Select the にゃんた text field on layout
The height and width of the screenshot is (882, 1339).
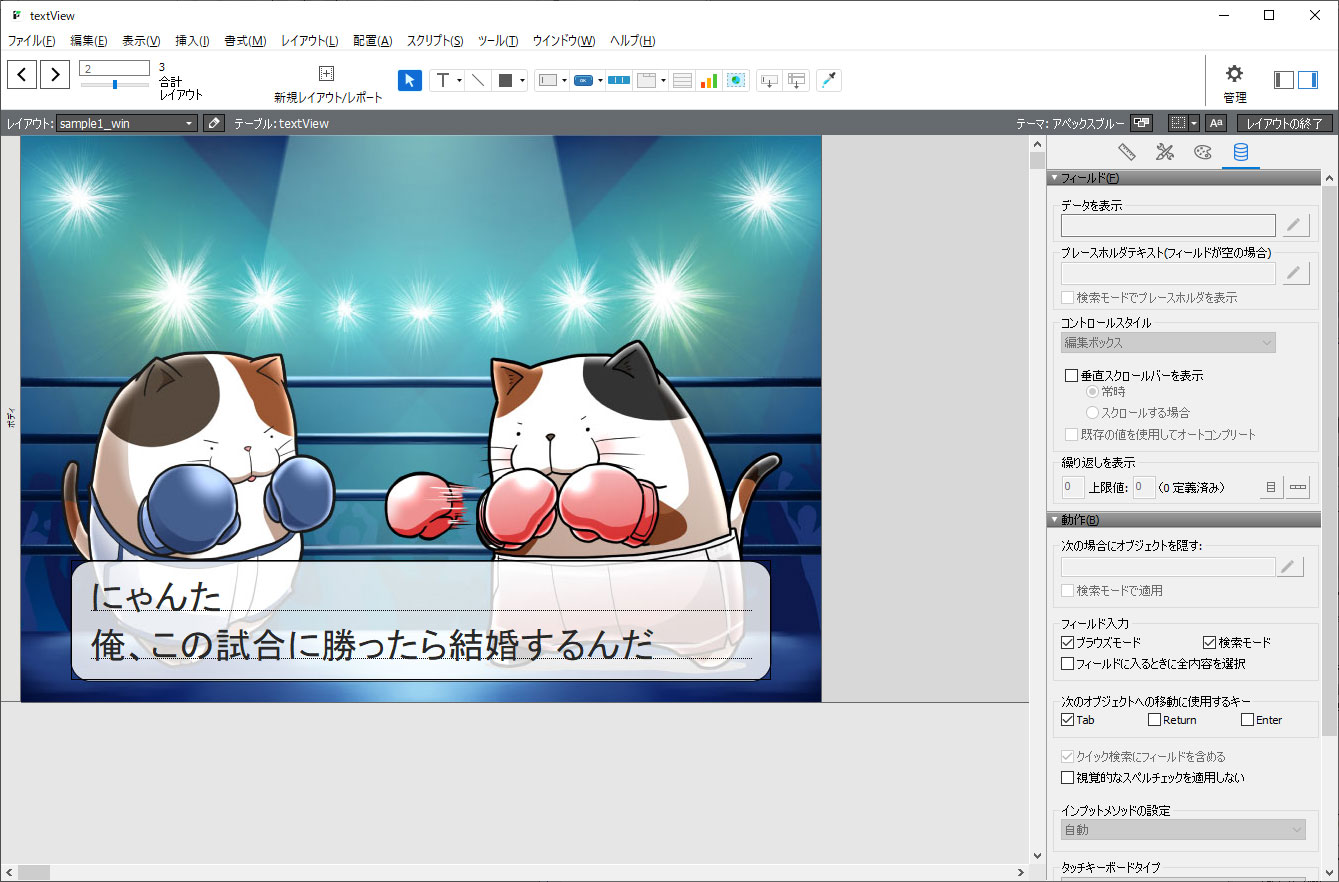(x=420, y=596)
